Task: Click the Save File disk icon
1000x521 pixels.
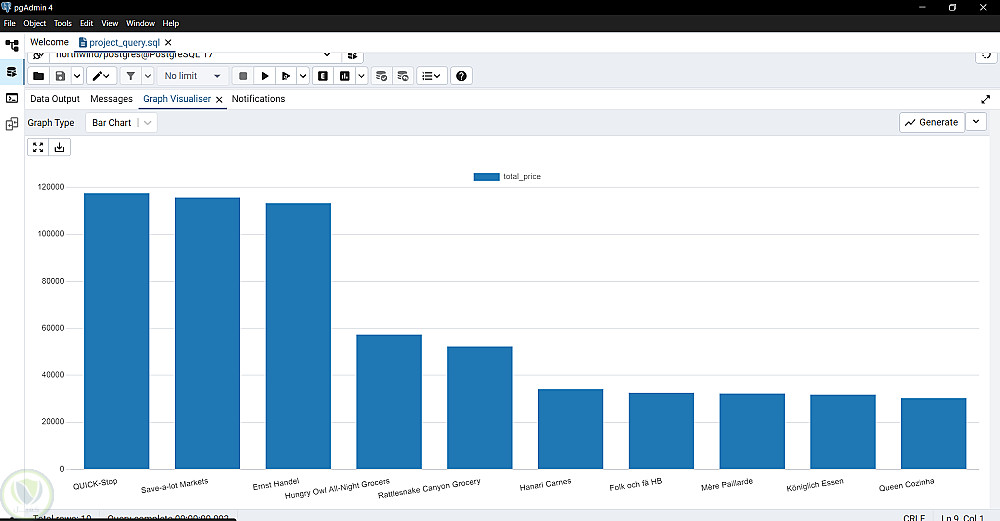Action: point(60,76)
